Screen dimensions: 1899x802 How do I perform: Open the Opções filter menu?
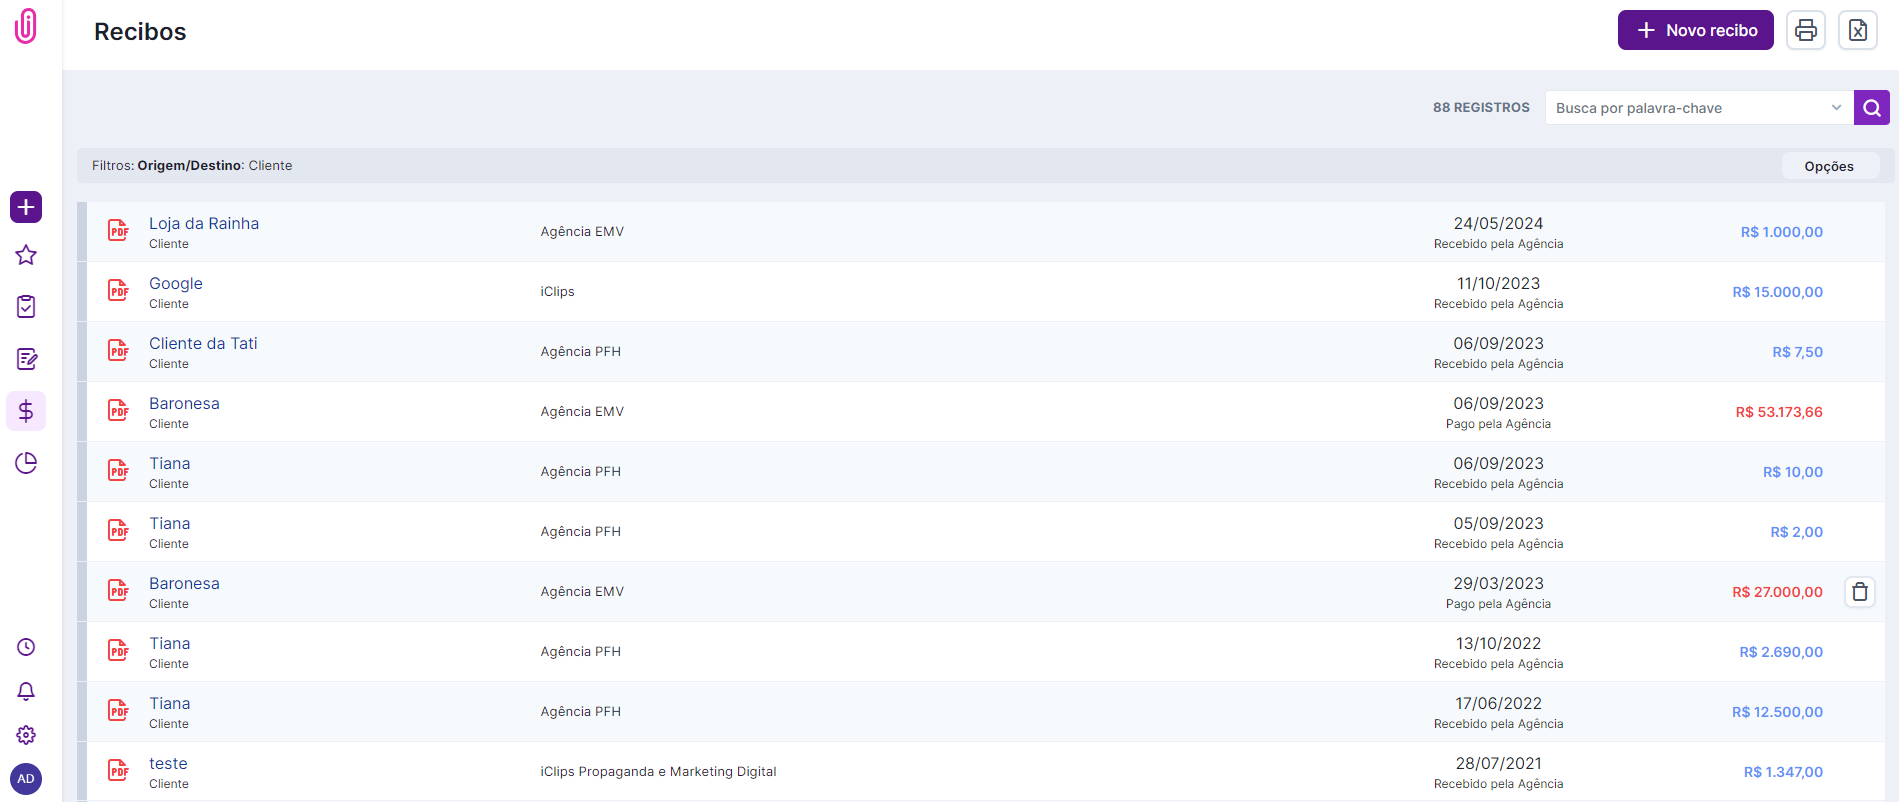[1829, 166]
